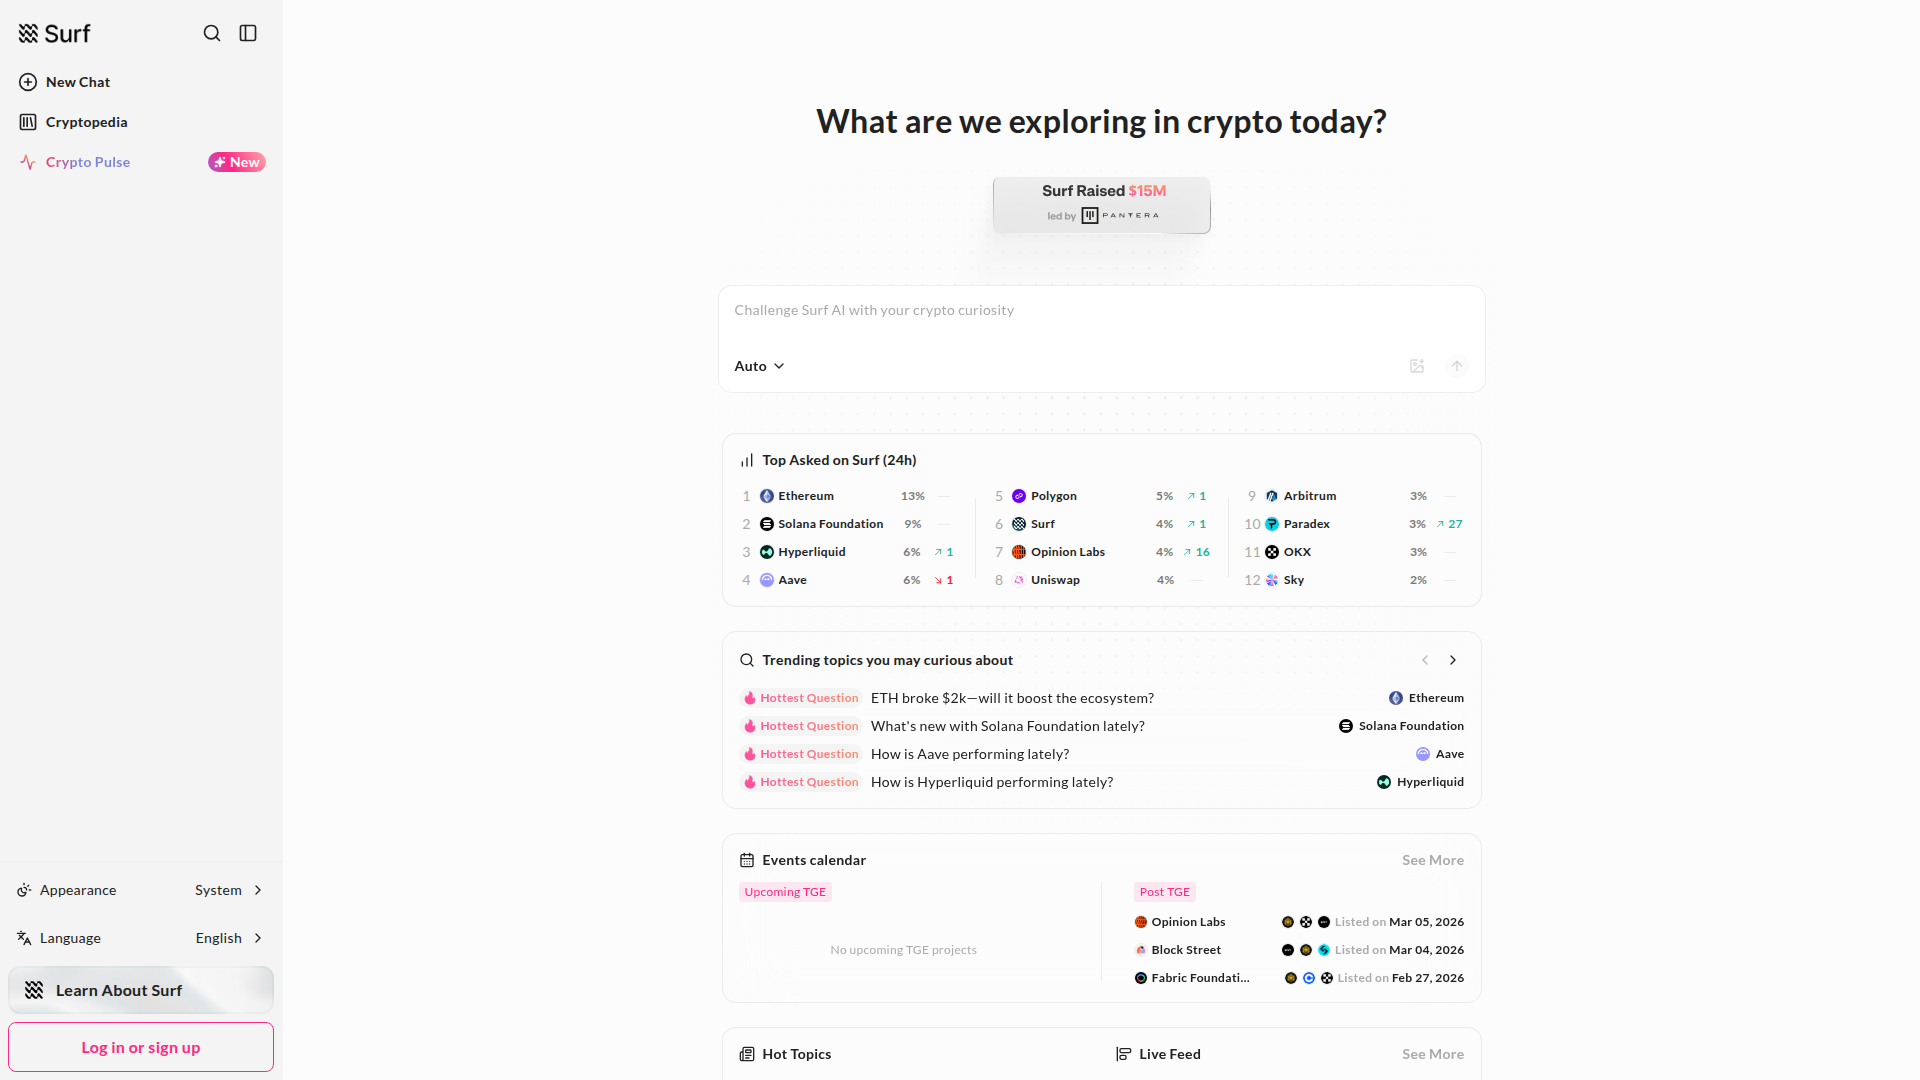Click the image upload icon
1920x1080 pixels.
[1417, 366]
